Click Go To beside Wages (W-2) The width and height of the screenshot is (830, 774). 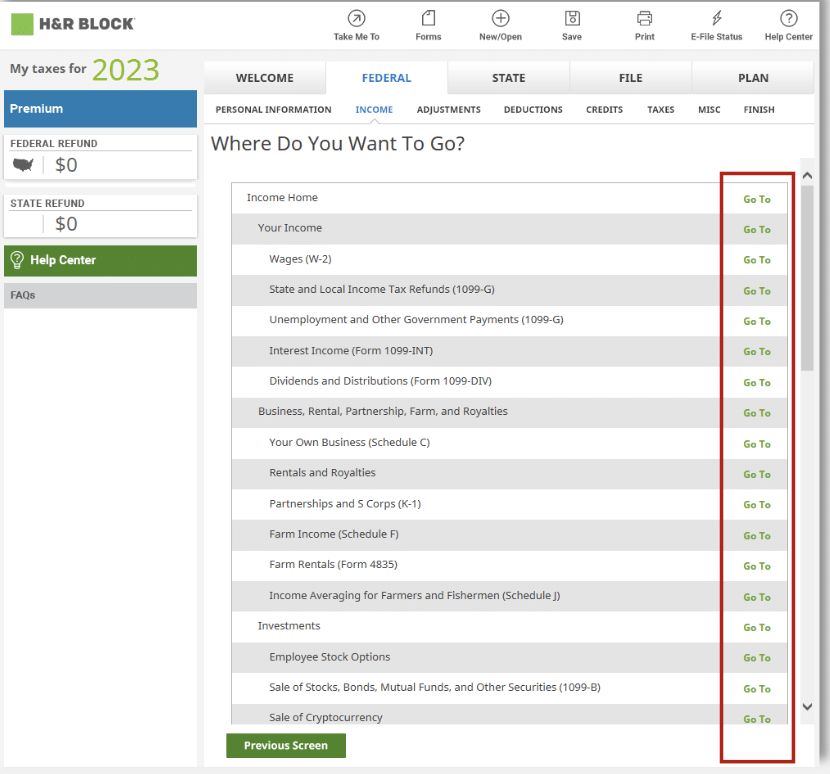pos(756,259)
